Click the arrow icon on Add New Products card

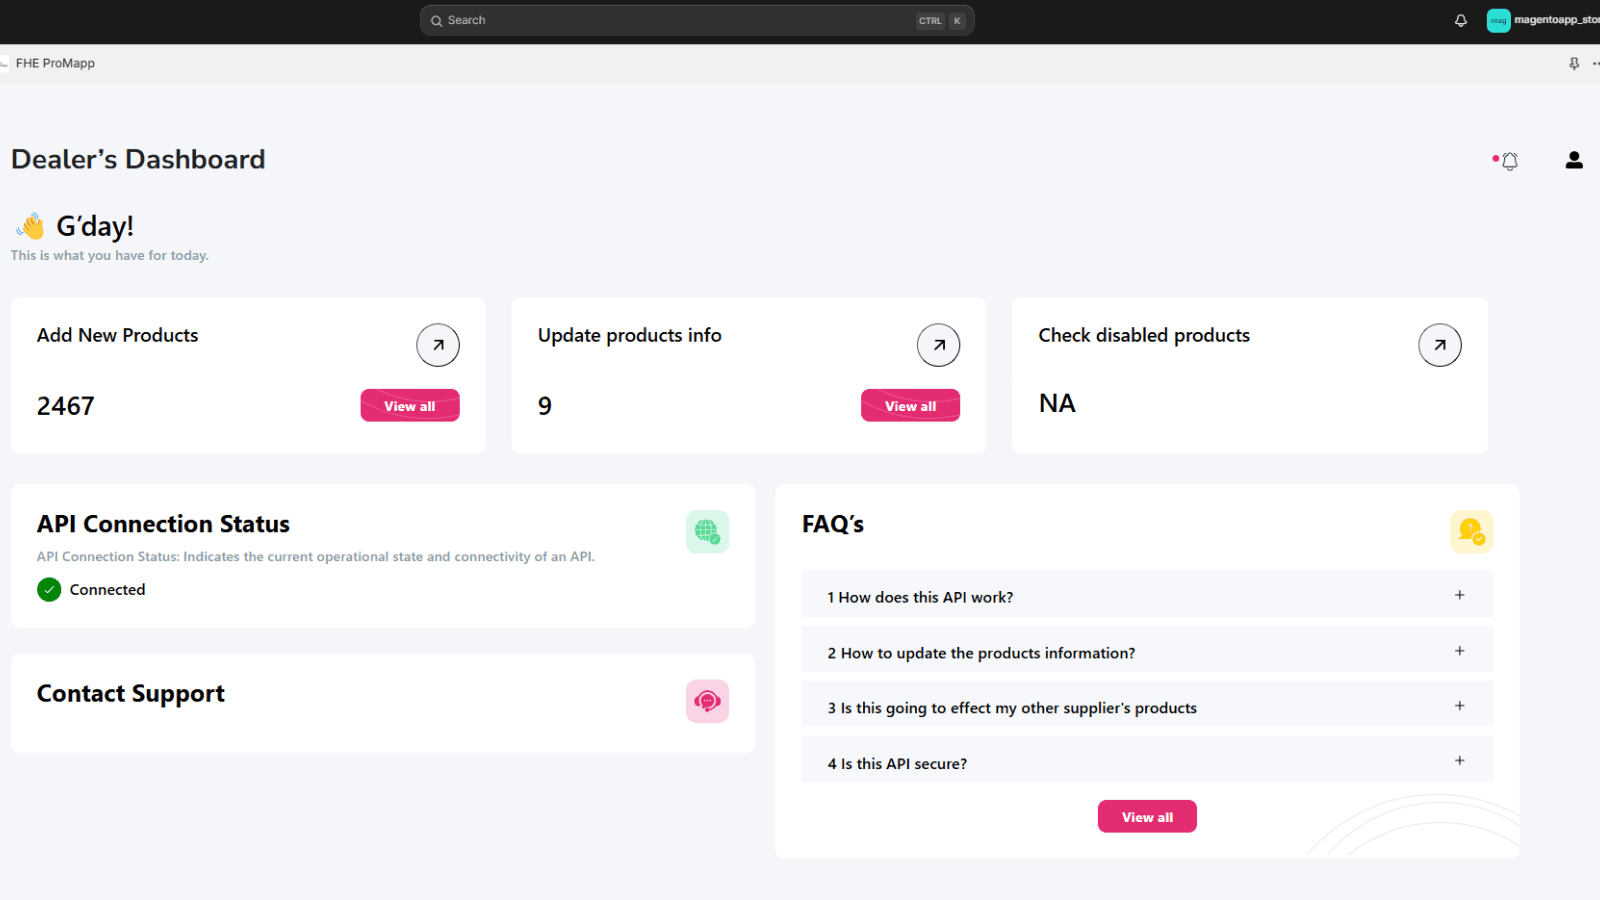[437, 344]
